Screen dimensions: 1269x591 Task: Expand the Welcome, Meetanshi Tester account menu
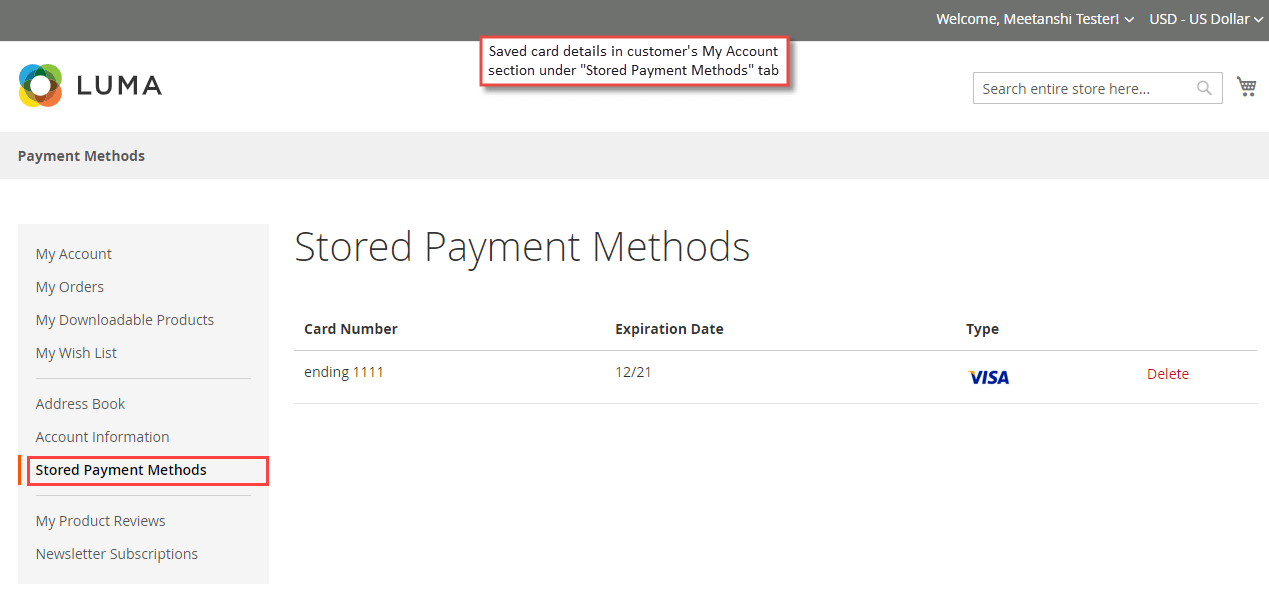coord(1028,19)
